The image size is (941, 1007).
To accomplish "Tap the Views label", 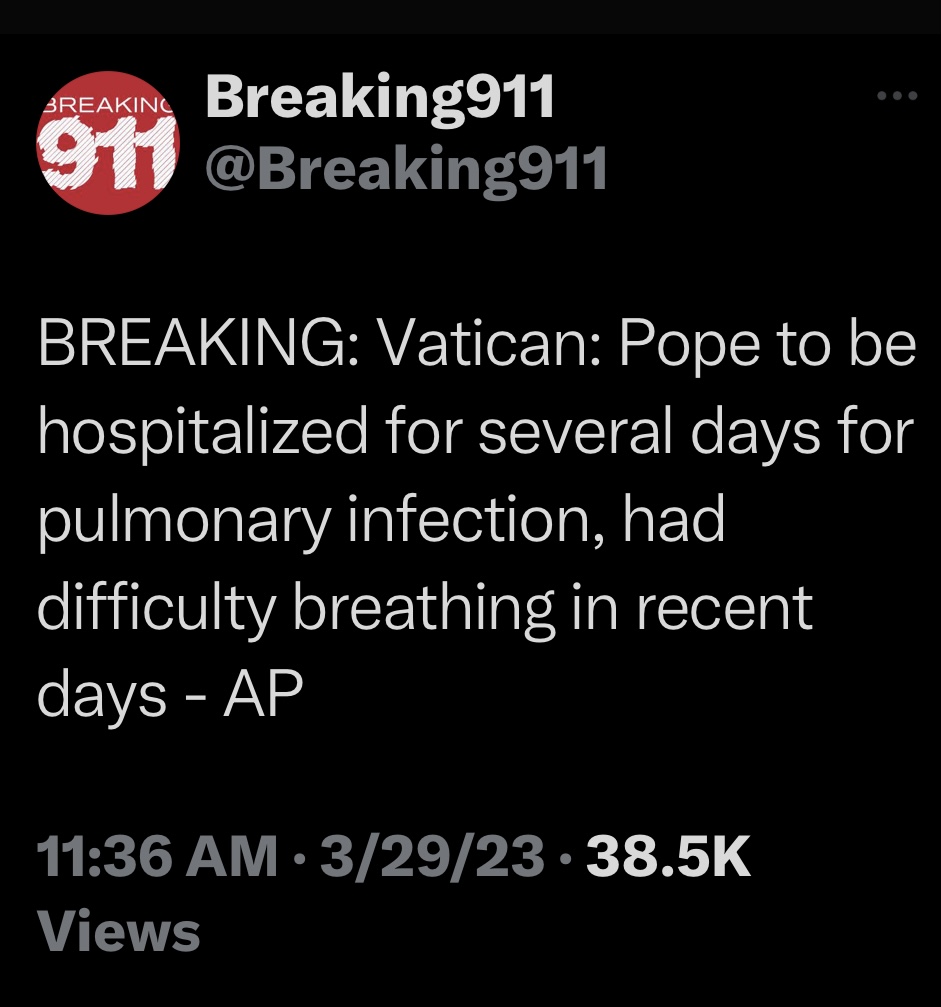I will pos(119,932).
